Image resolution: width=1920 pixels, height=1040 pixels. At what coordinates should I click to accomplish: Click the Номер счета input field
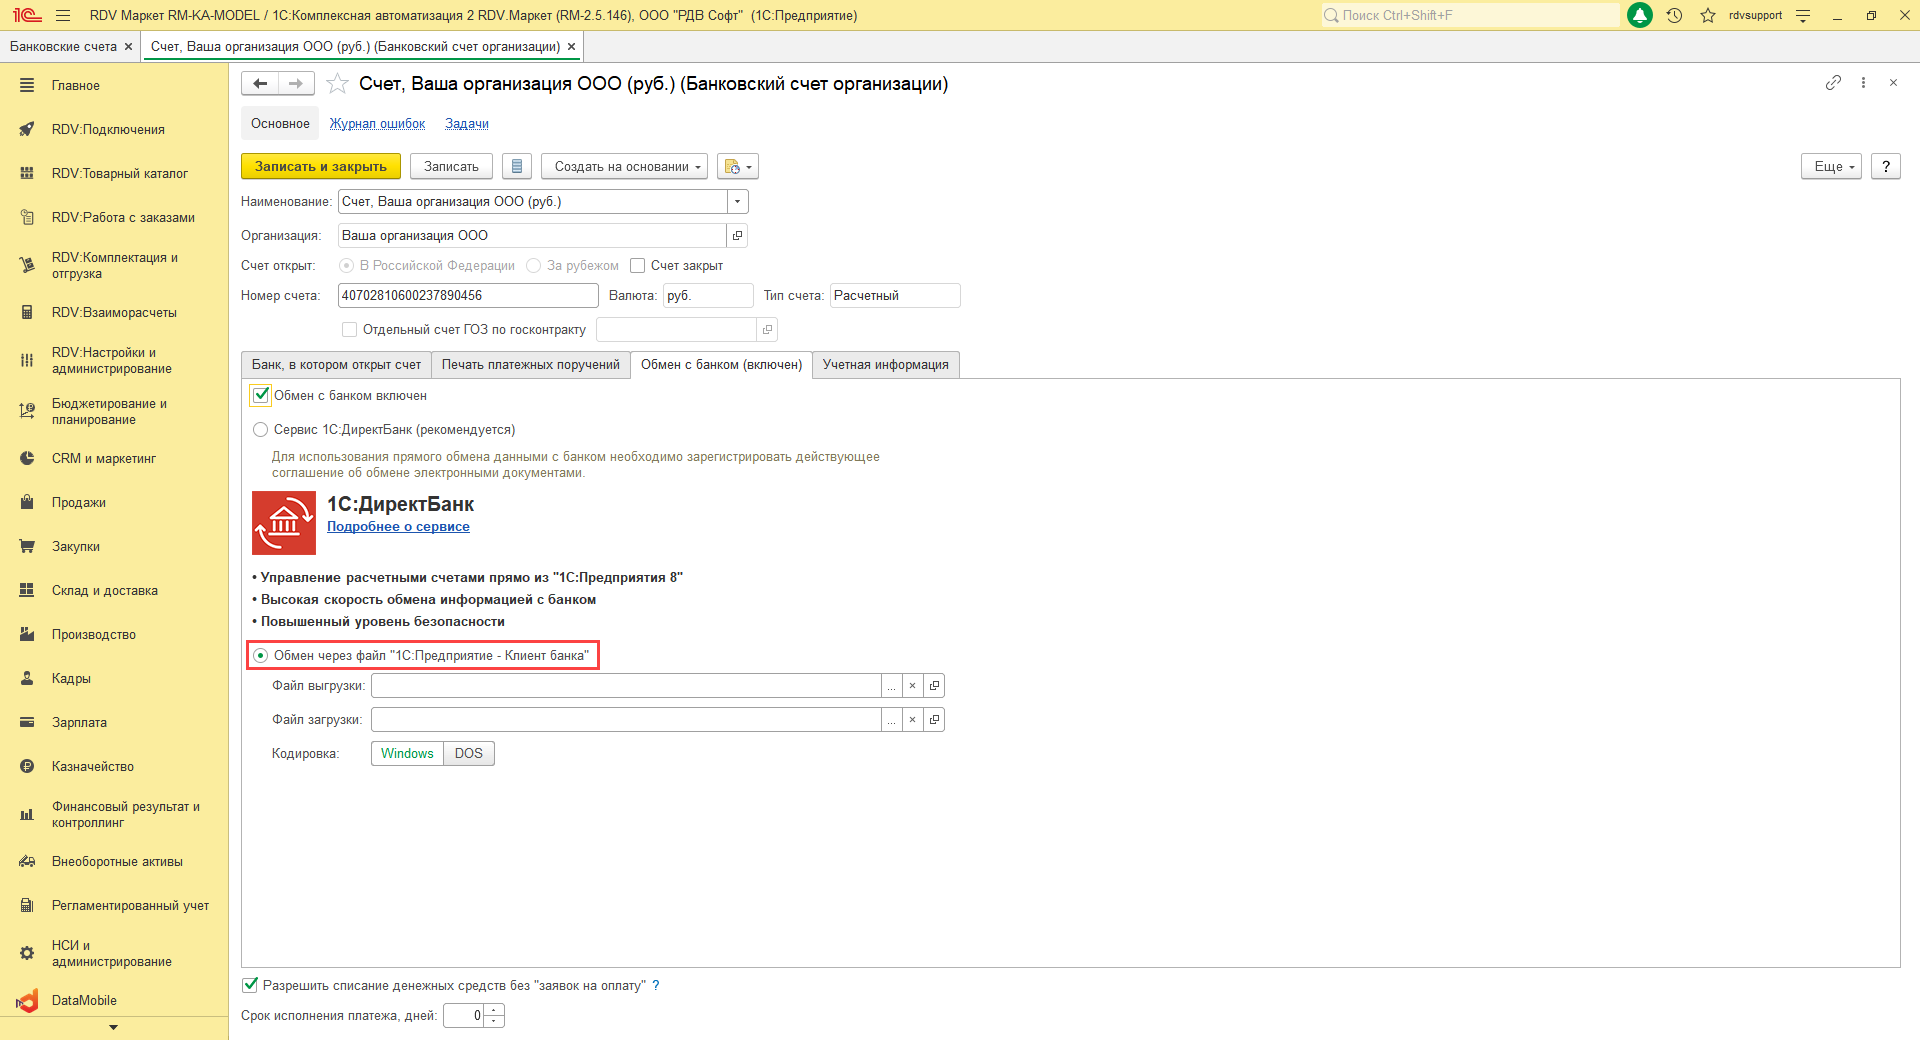pos(467,296)
